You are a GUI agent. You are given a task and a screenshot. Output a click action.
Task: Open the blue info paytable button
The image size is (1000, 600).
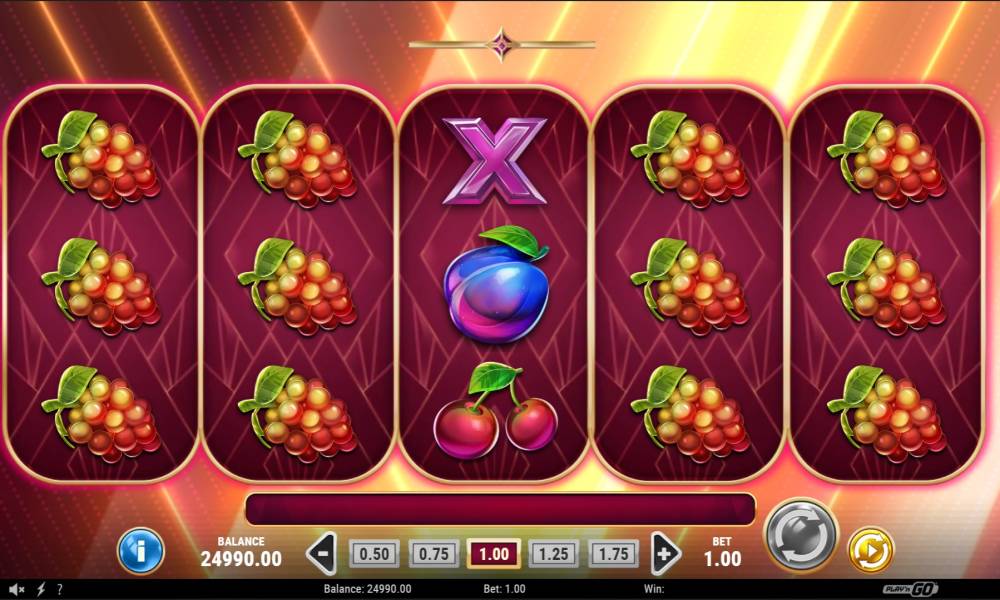[140, 550]
